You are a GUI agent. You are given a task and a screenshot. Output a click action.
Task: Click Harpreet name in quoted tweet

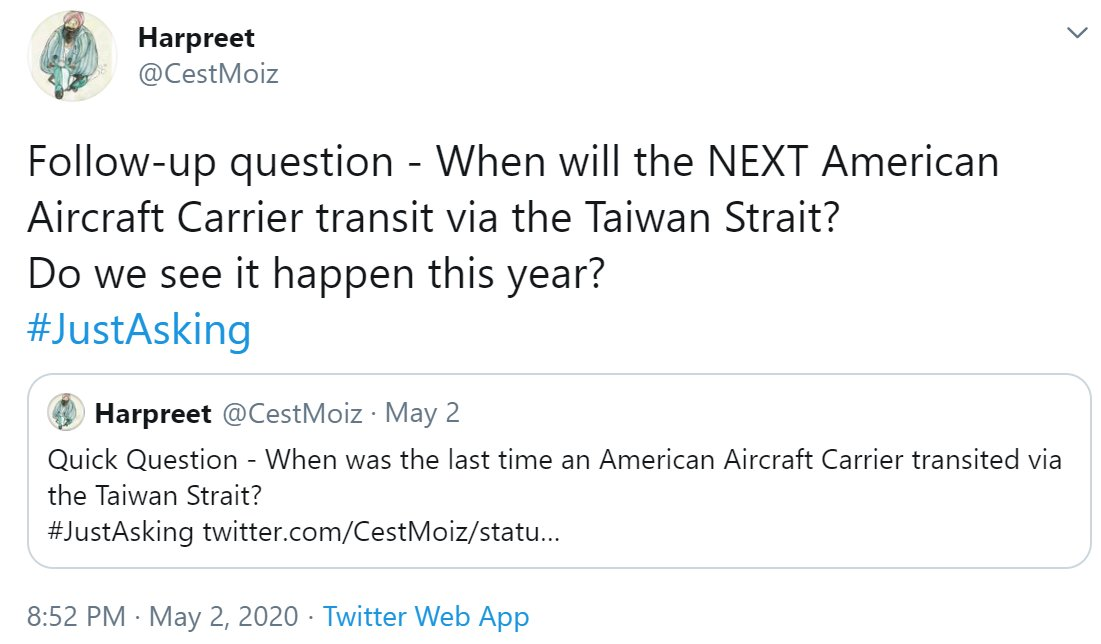pos(153,414)
